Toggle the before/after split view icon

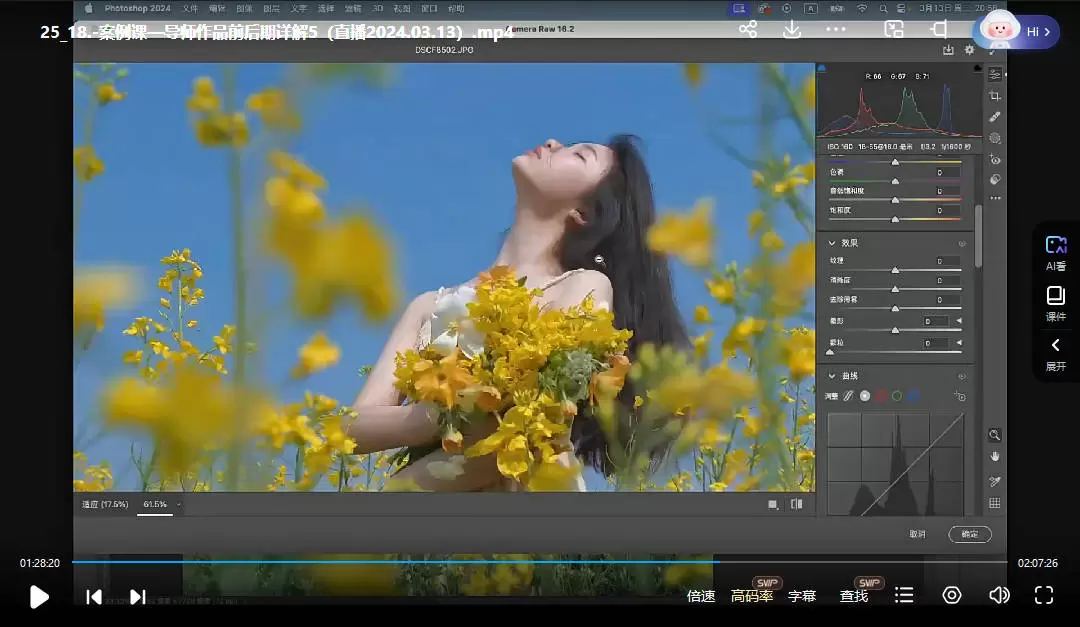click(797, 504)
